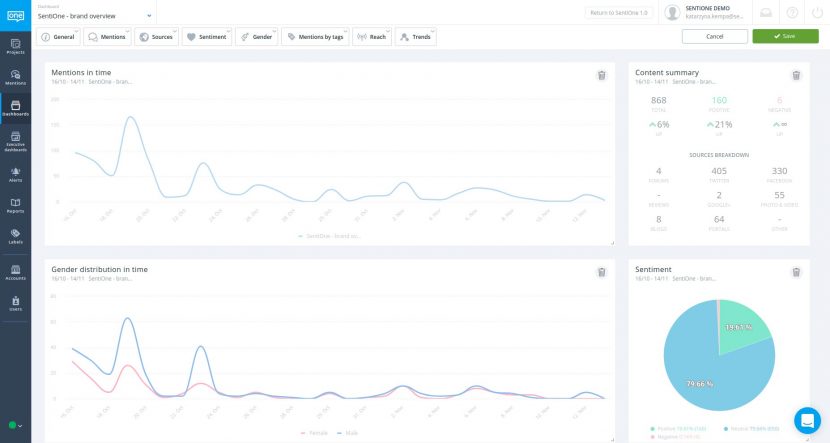
Task: Open the help question mark icon
Action: point(792,13)
